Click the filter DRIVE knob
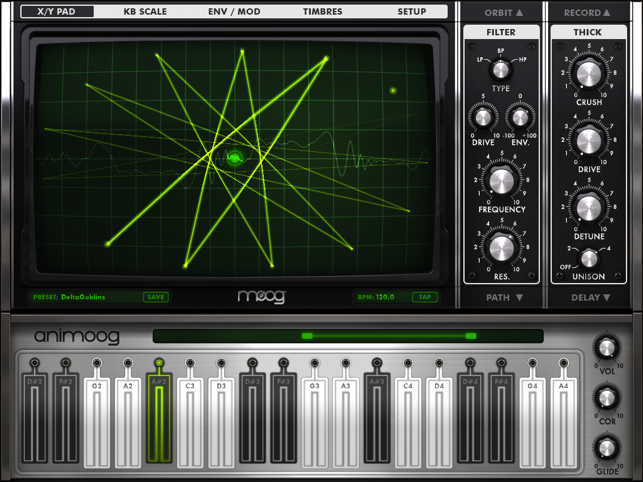643x482 pixels. pyautogui.click(x=483, y=118)
